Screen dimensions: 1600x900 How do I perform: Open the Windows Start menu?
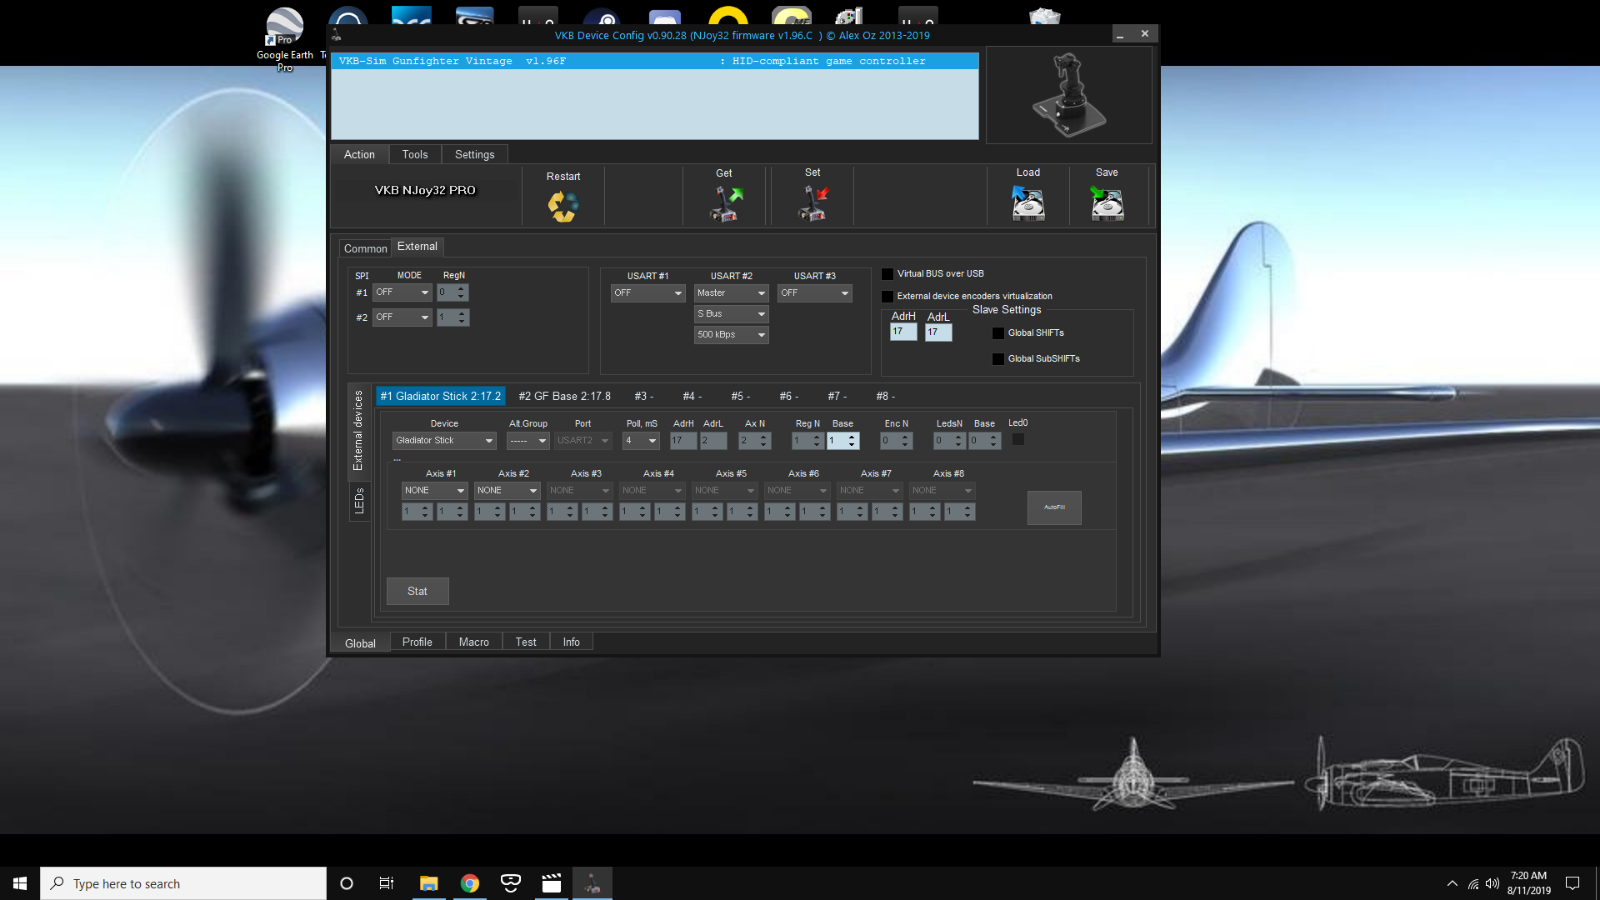20,883
